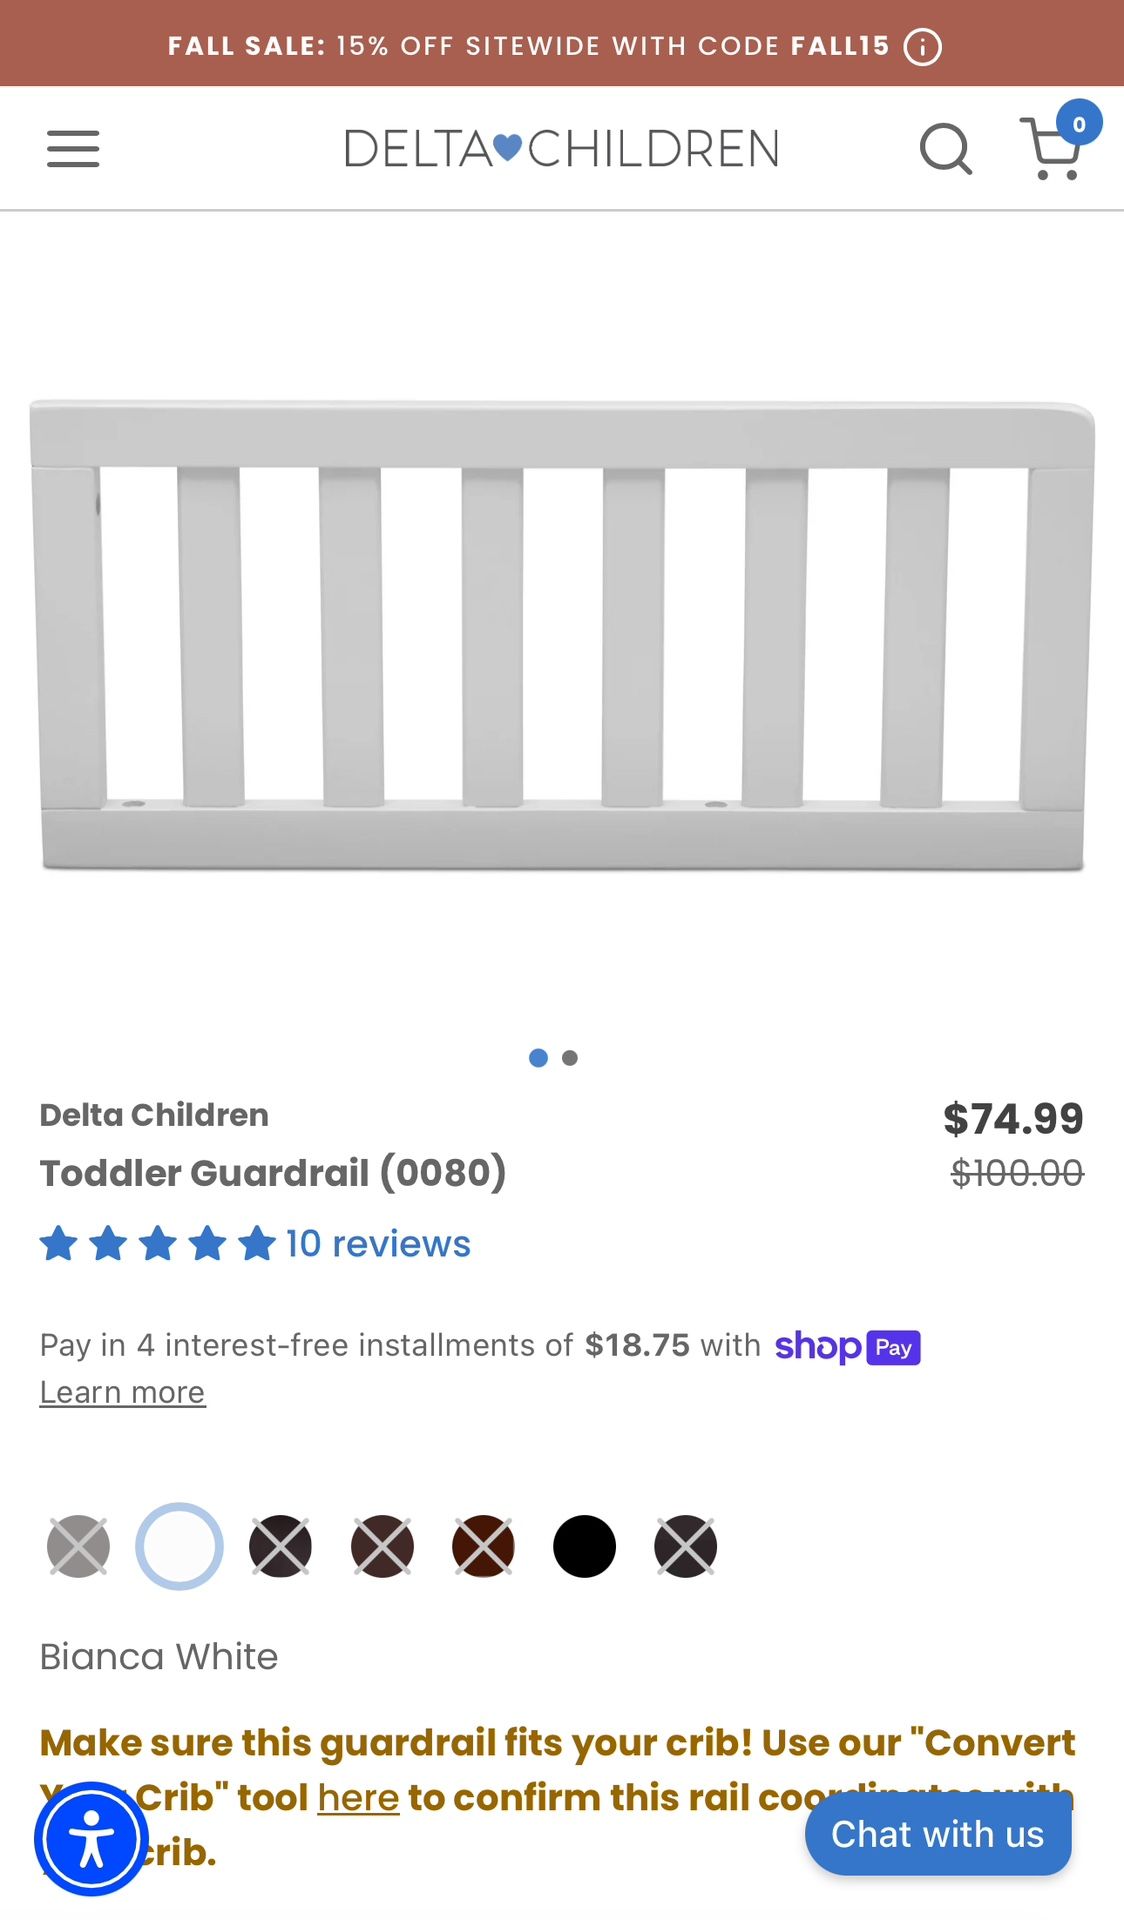Click the Toddler Guardrail product title
Image resolution: width=1124 pixels, height=1920 pixels.
(273, 1173)
